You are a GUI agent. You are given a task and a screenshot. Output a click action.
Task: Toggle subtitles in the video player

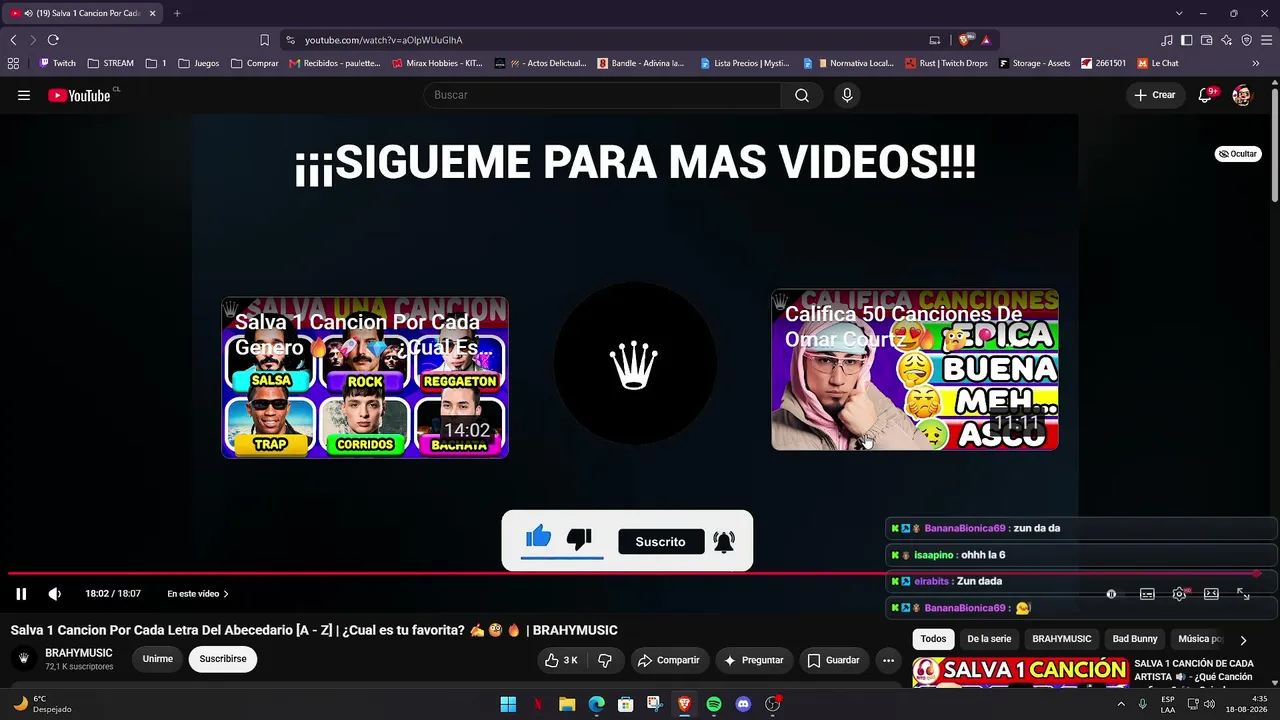[x=1147, y=594]
